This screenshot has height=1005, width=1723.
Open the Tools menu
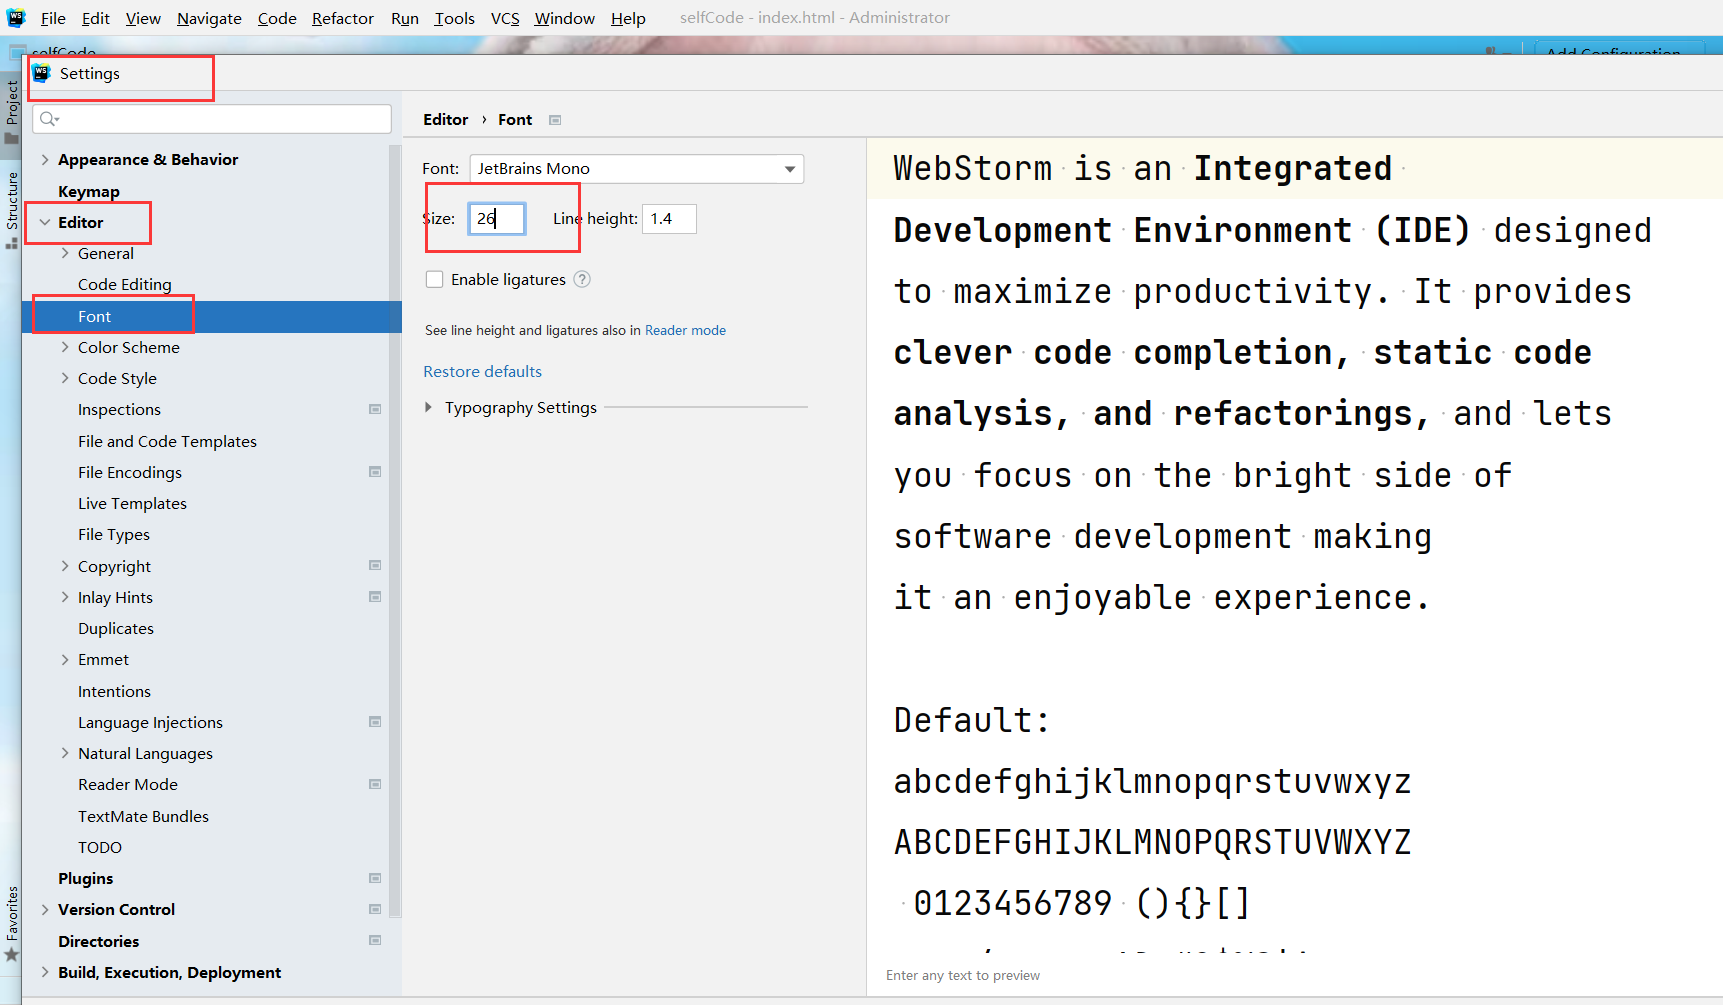click(x=454, y=17)
